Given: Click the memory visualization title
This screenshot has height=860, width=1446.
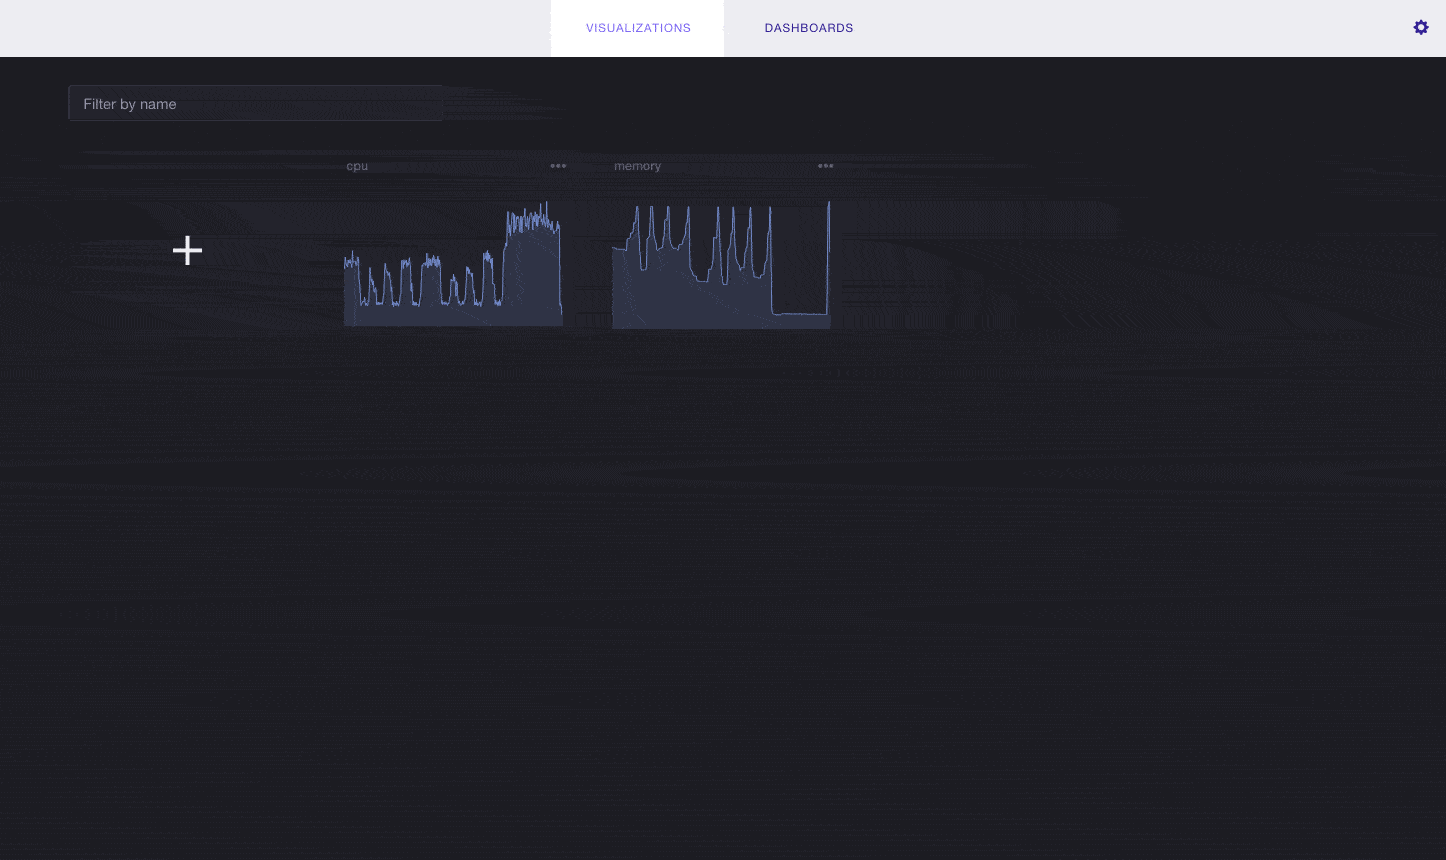Looking at the screenshot, I should (x=637, y=166).
